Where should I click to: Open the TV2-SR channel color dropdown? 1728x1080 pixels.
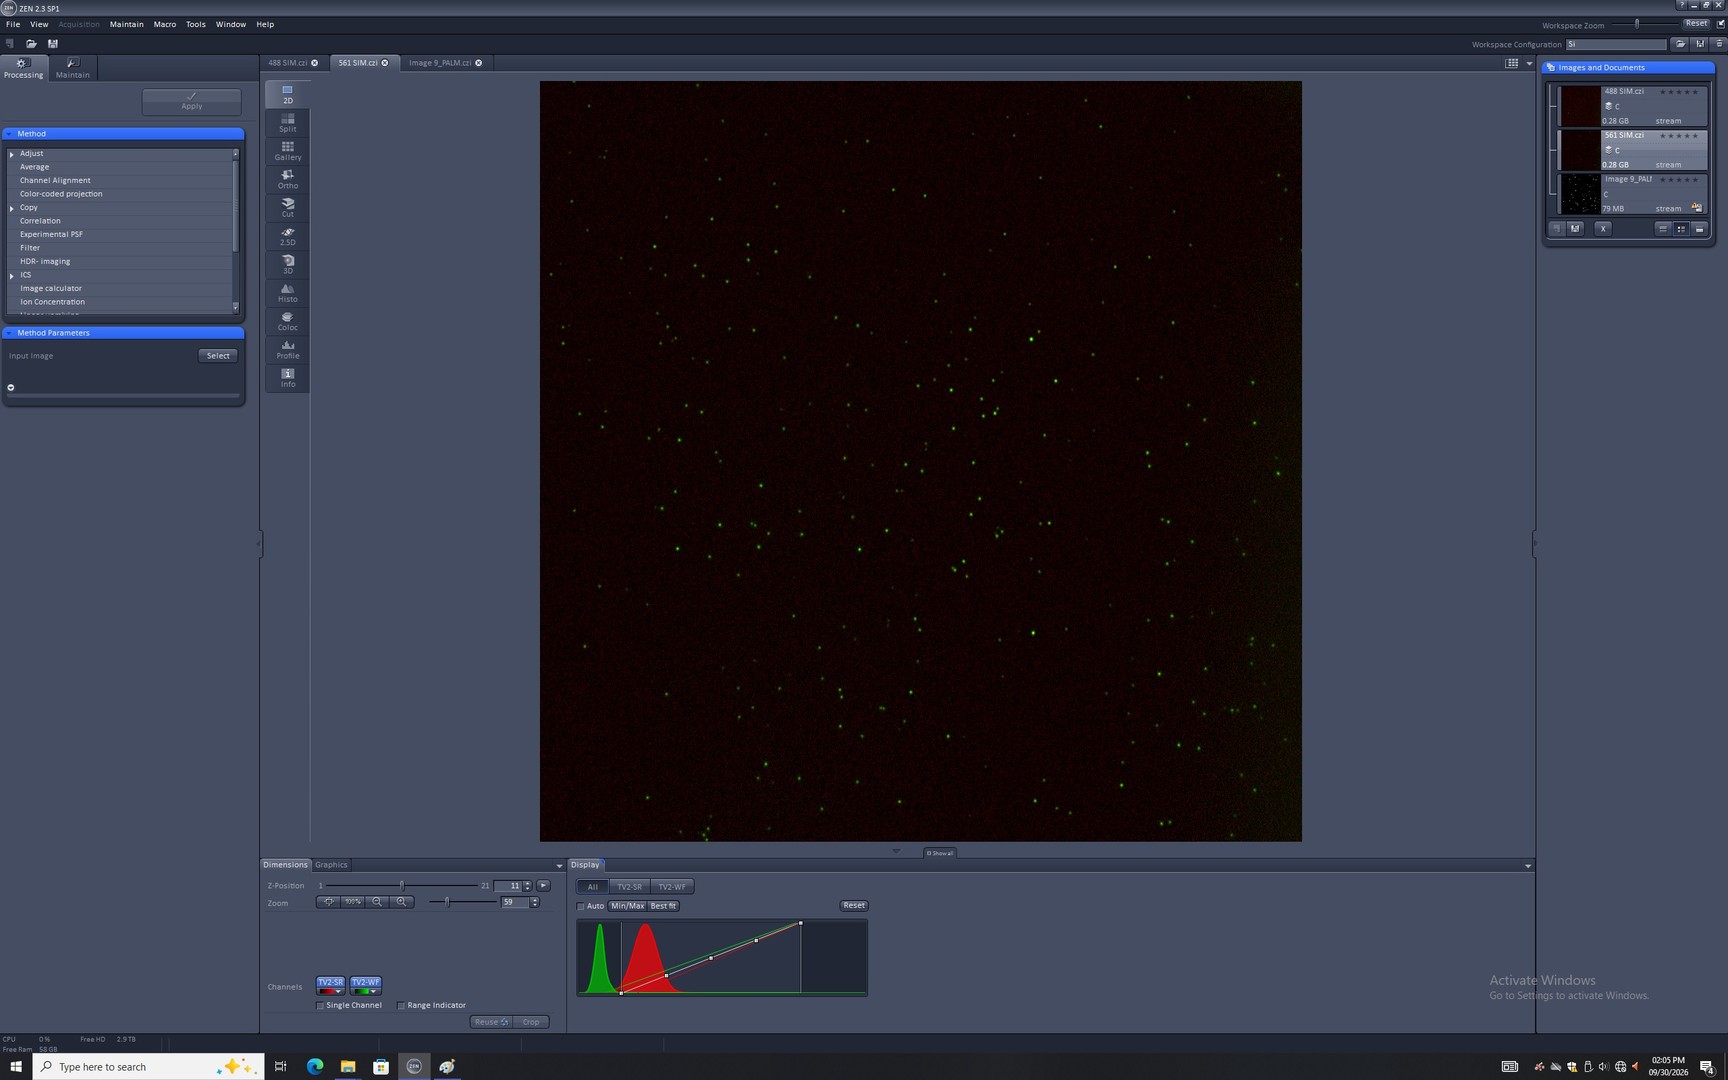(x=338, y=992)
